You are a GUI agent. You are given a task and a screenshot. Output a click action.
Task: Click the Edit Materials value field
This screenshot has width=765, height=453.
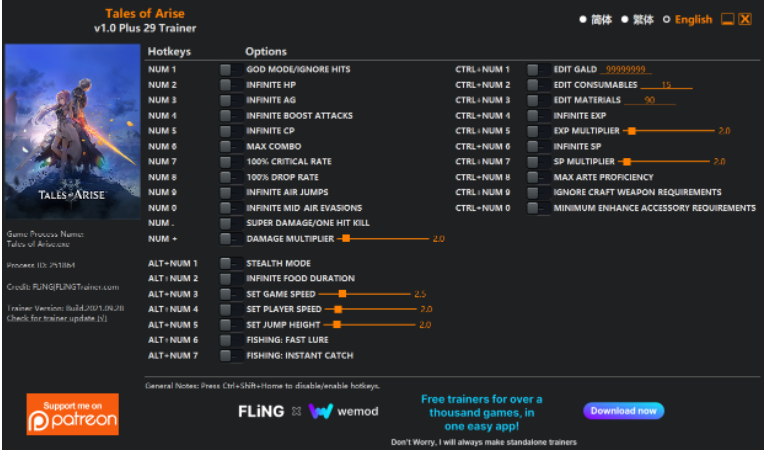pyautogui.click(x=650, y=100)
